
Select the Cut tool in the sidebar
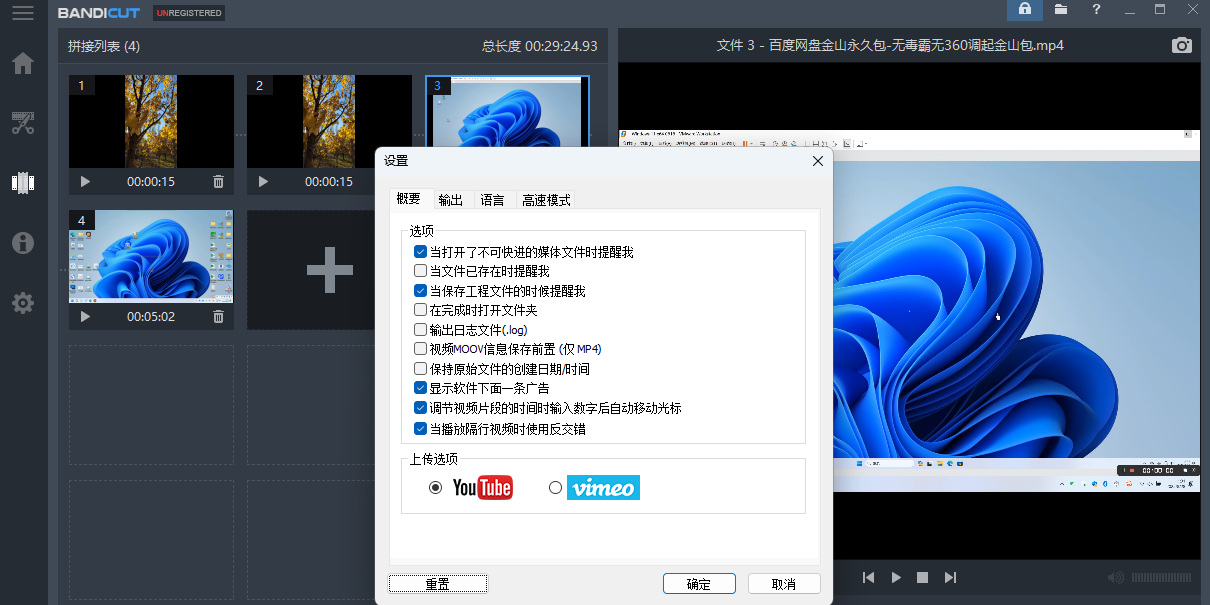(x=22, y=122)
